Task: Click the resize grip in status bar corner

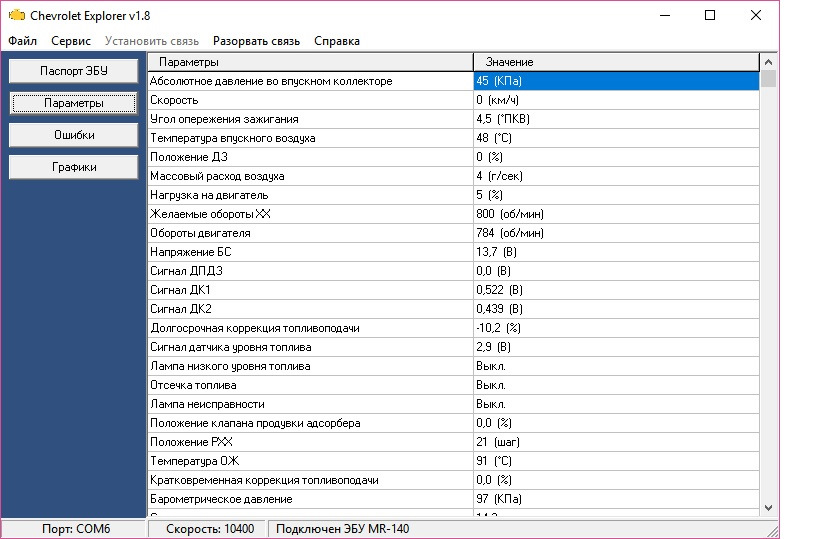Action: [771, 531]
